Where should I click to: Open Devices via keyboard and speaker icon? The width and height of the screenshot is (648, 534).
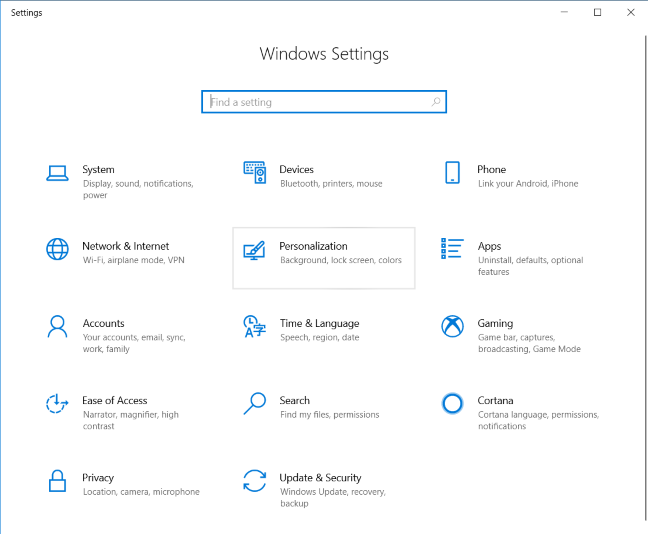(255, 173)
